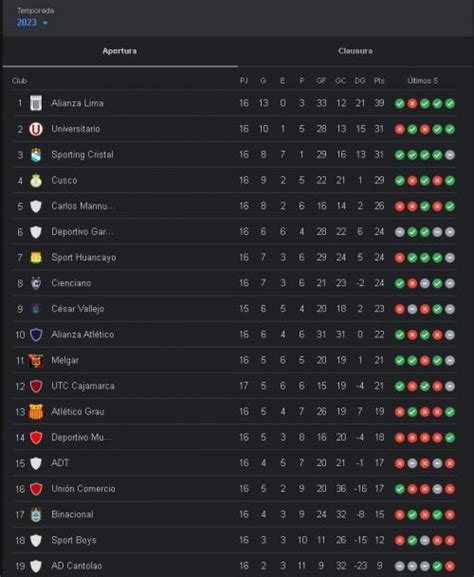
Task: Open the 2023 season dropdown
Action: (x=32, y=22)
